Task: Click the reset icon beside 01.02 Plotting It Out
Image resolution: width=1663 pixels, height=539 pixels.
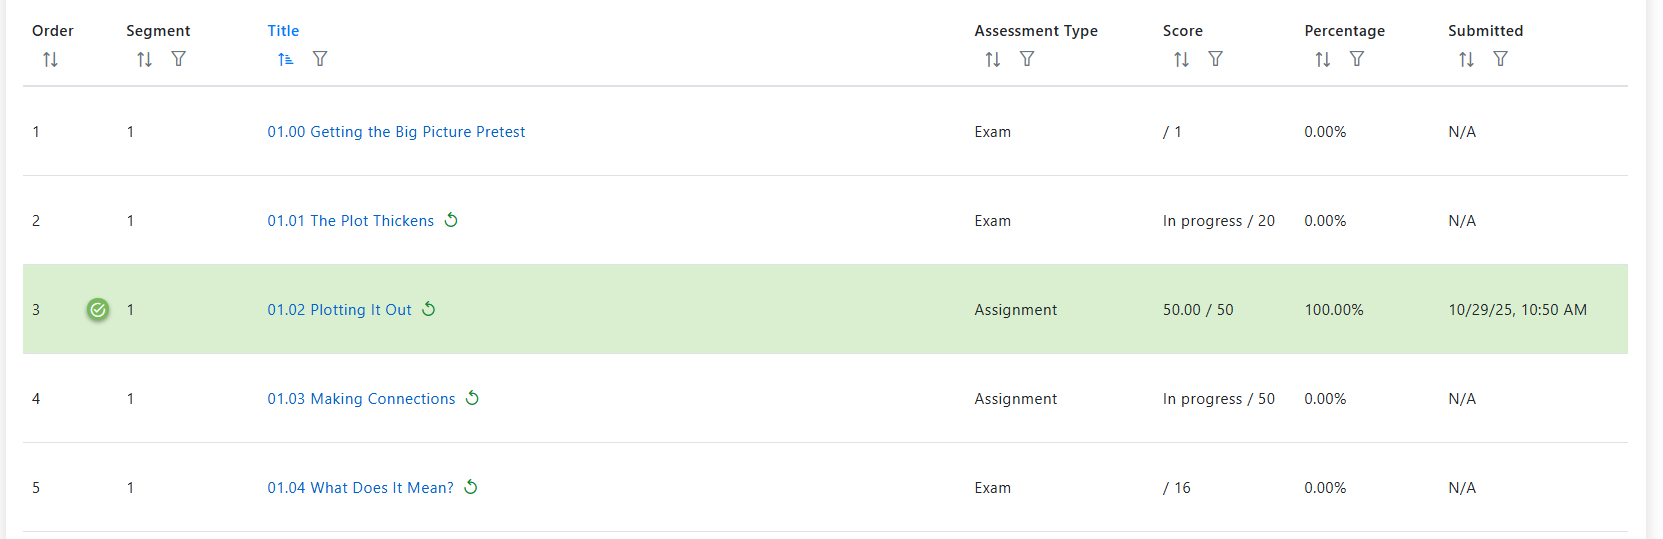Action: (429, 309)
